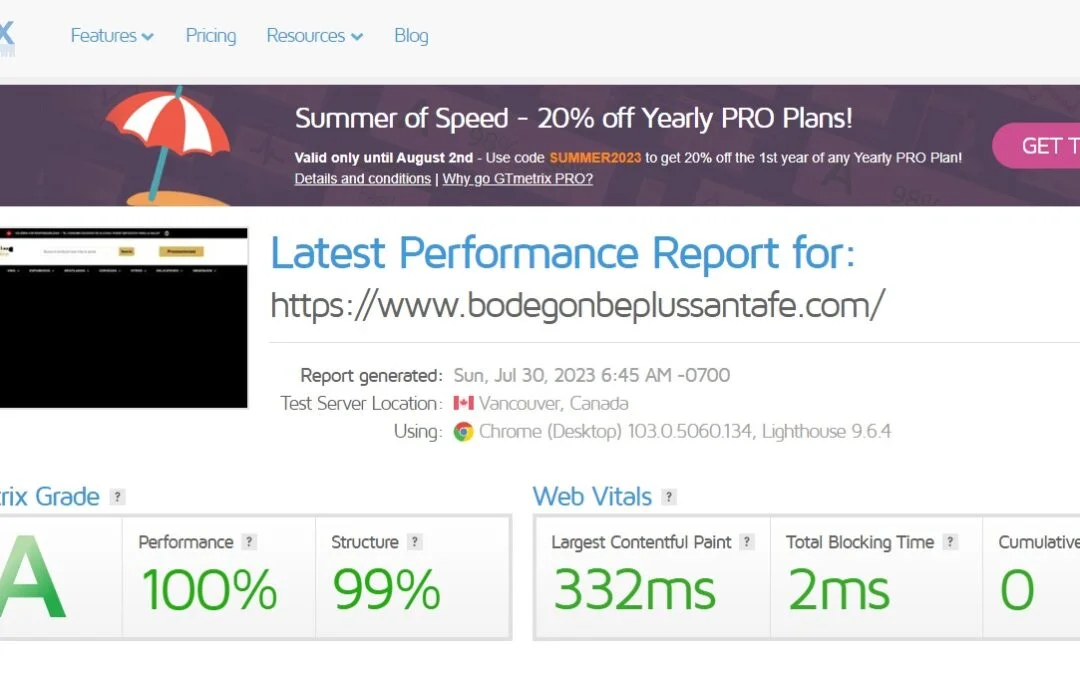The width and height of the screenshot is (1080, 675).
Task: Open the Details and conditions link
Action: pyautogui.click(x=362, y=179)
